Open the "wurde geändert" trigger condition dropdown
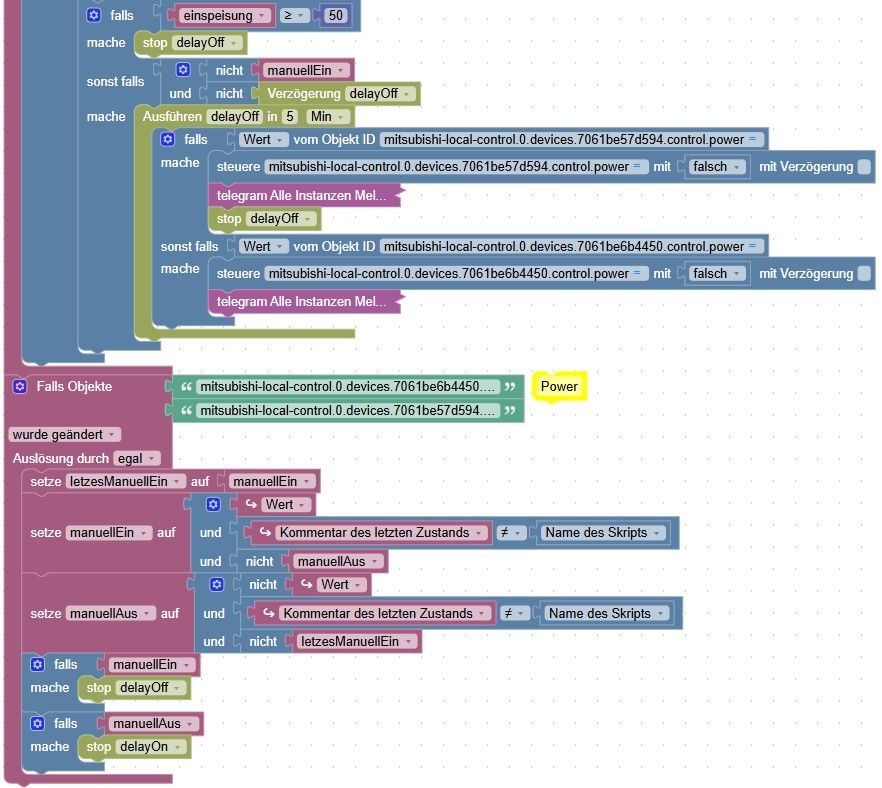Viewport: 882px width, 788px height. (64, 435)
